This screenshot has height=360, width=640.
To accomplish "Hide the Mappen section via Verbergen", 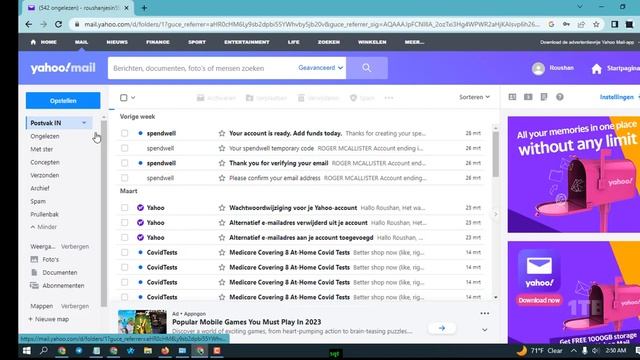I will click(75, 306).
